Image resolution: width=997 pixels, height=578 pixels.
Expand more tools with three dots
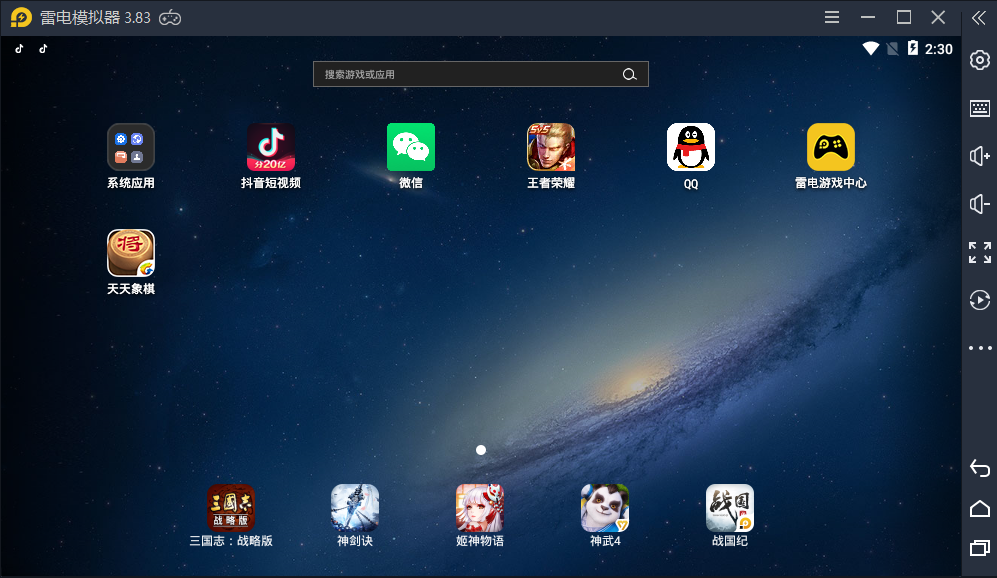click(x=980, y=348)
